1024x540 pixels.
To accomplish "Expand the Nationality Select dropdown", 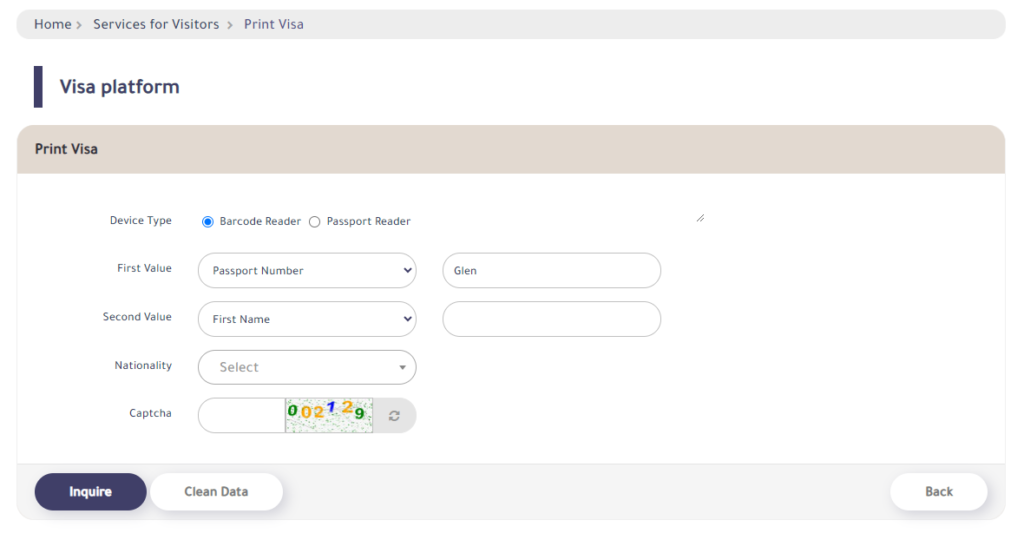I will click(307, 367).
